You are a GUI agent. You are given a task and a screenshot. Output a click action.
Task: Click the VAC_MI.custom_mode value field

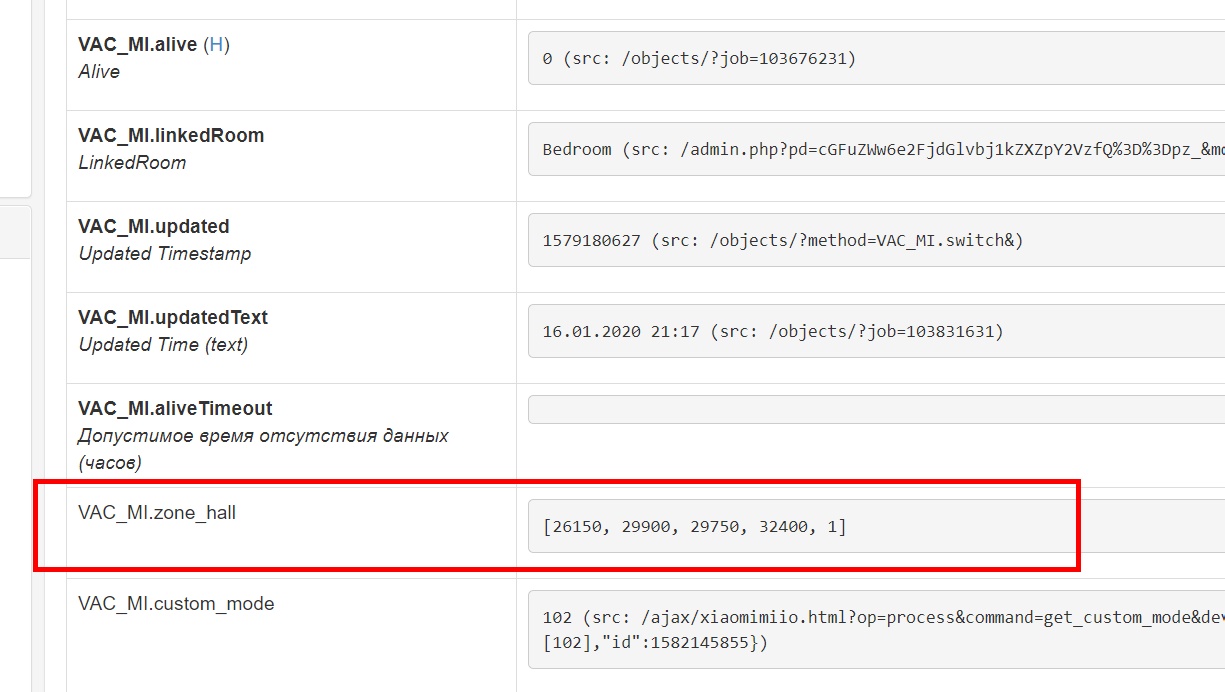(x=875, y=630)
